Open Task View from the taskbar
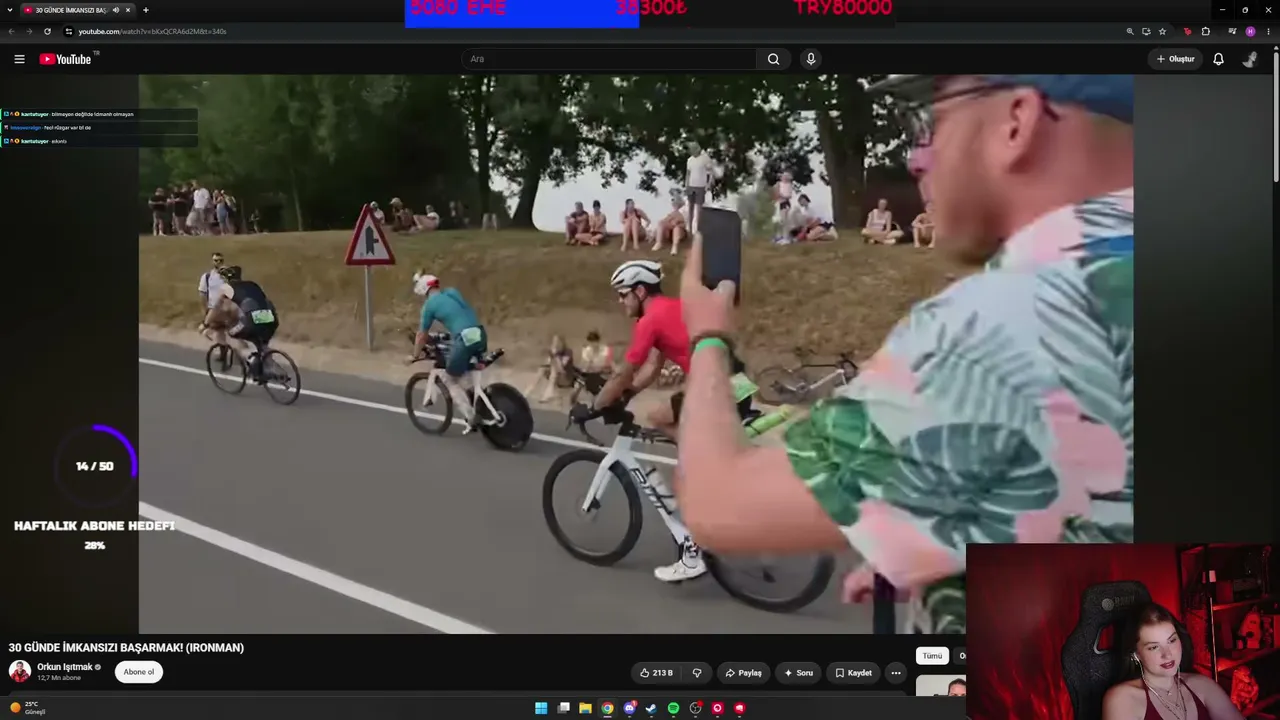This screenshot has width=1280, height=720. pyautogui.click(x=563, y=708)
